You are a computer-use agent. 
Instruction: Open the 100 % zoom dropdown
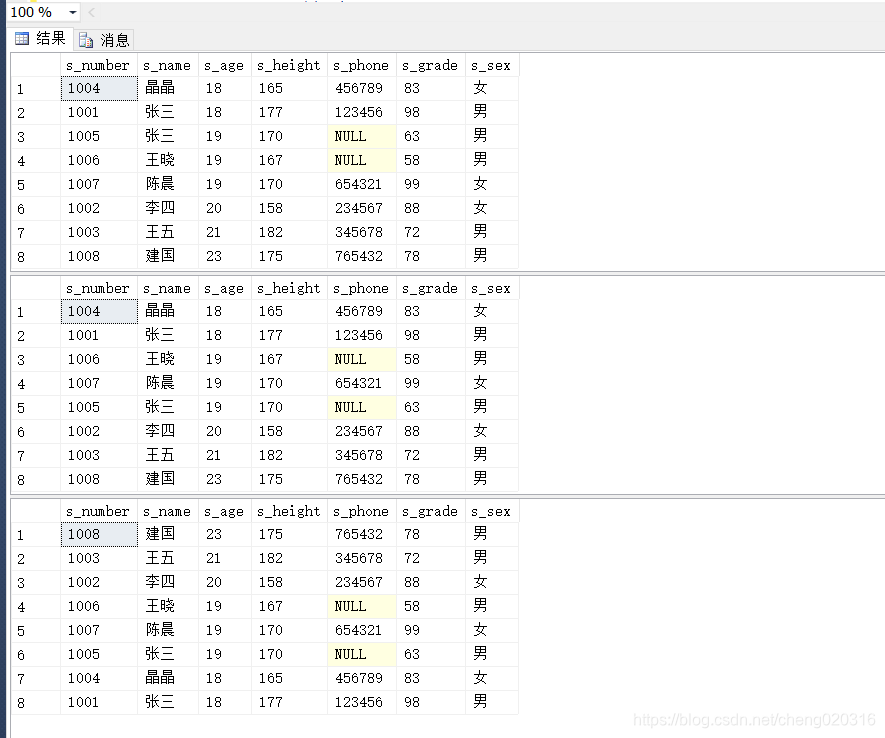(73, 12)
